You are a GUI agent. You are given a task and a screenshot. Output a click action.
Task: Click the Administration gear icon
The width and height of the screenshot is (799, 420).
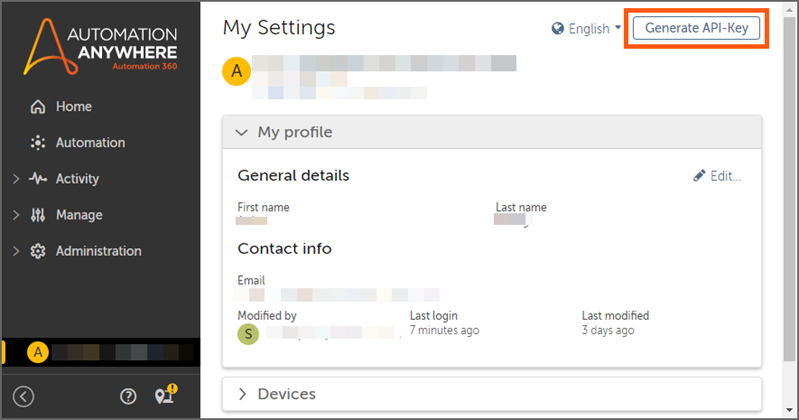click(x=38, y=251)
